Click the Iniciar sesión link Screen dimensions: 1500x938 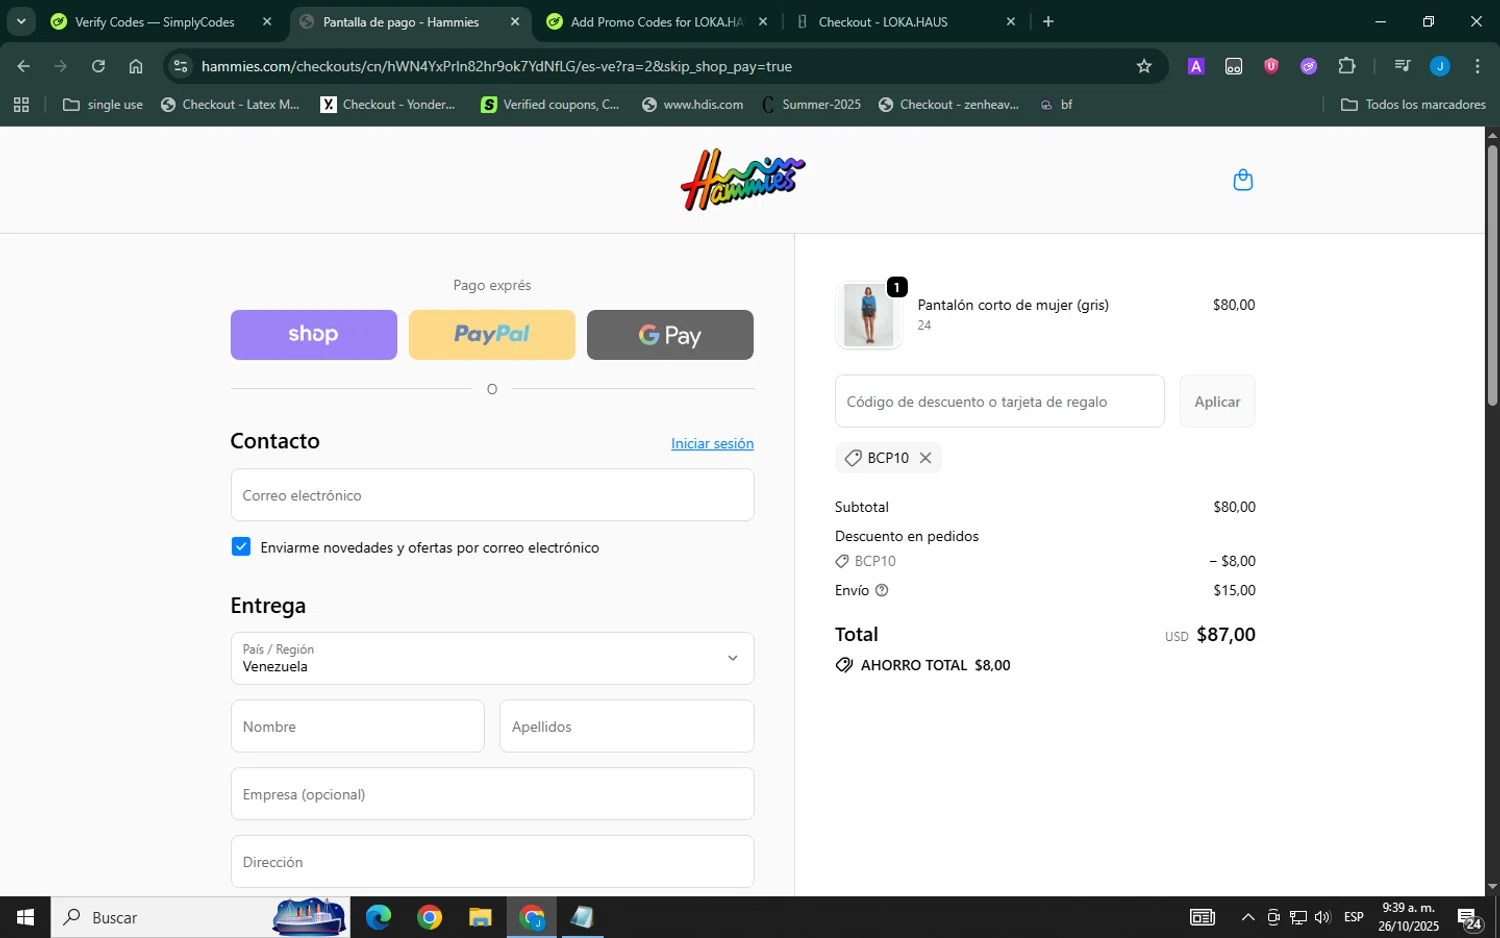click(712, 443)
